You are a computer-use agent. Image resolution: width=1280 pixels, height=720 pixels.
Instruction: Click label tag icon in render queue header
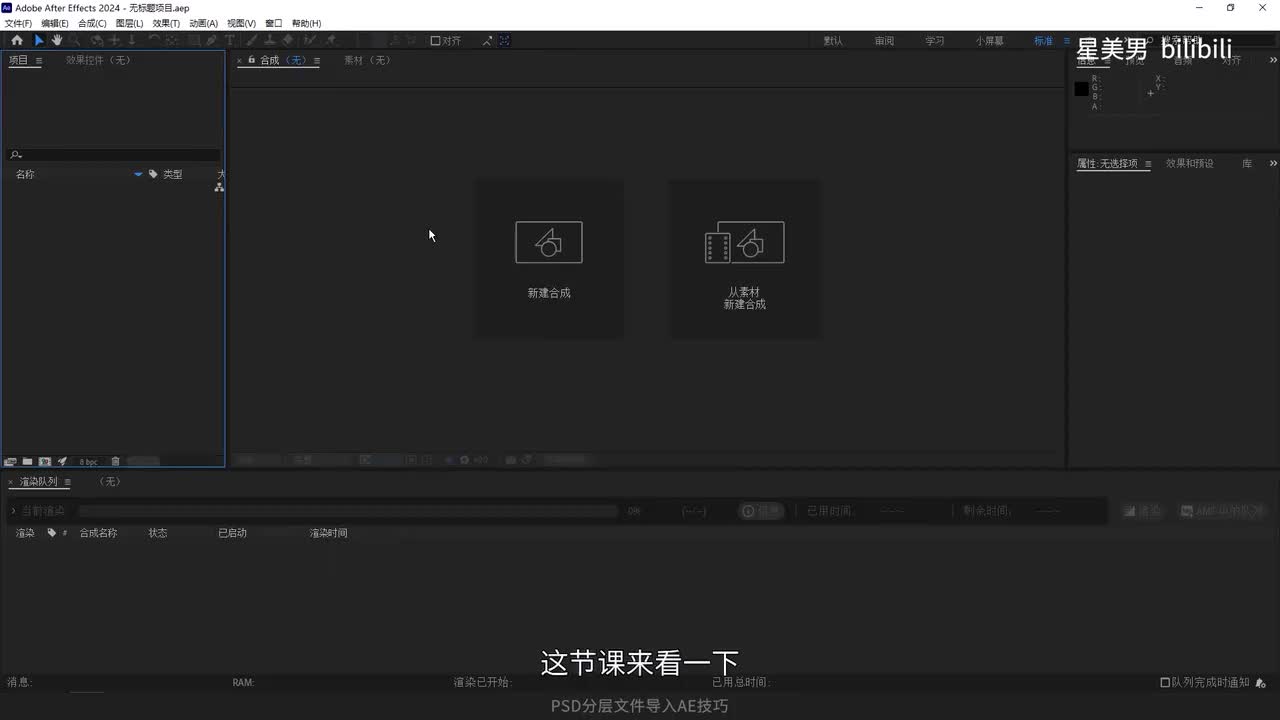(x=52, y=533)
